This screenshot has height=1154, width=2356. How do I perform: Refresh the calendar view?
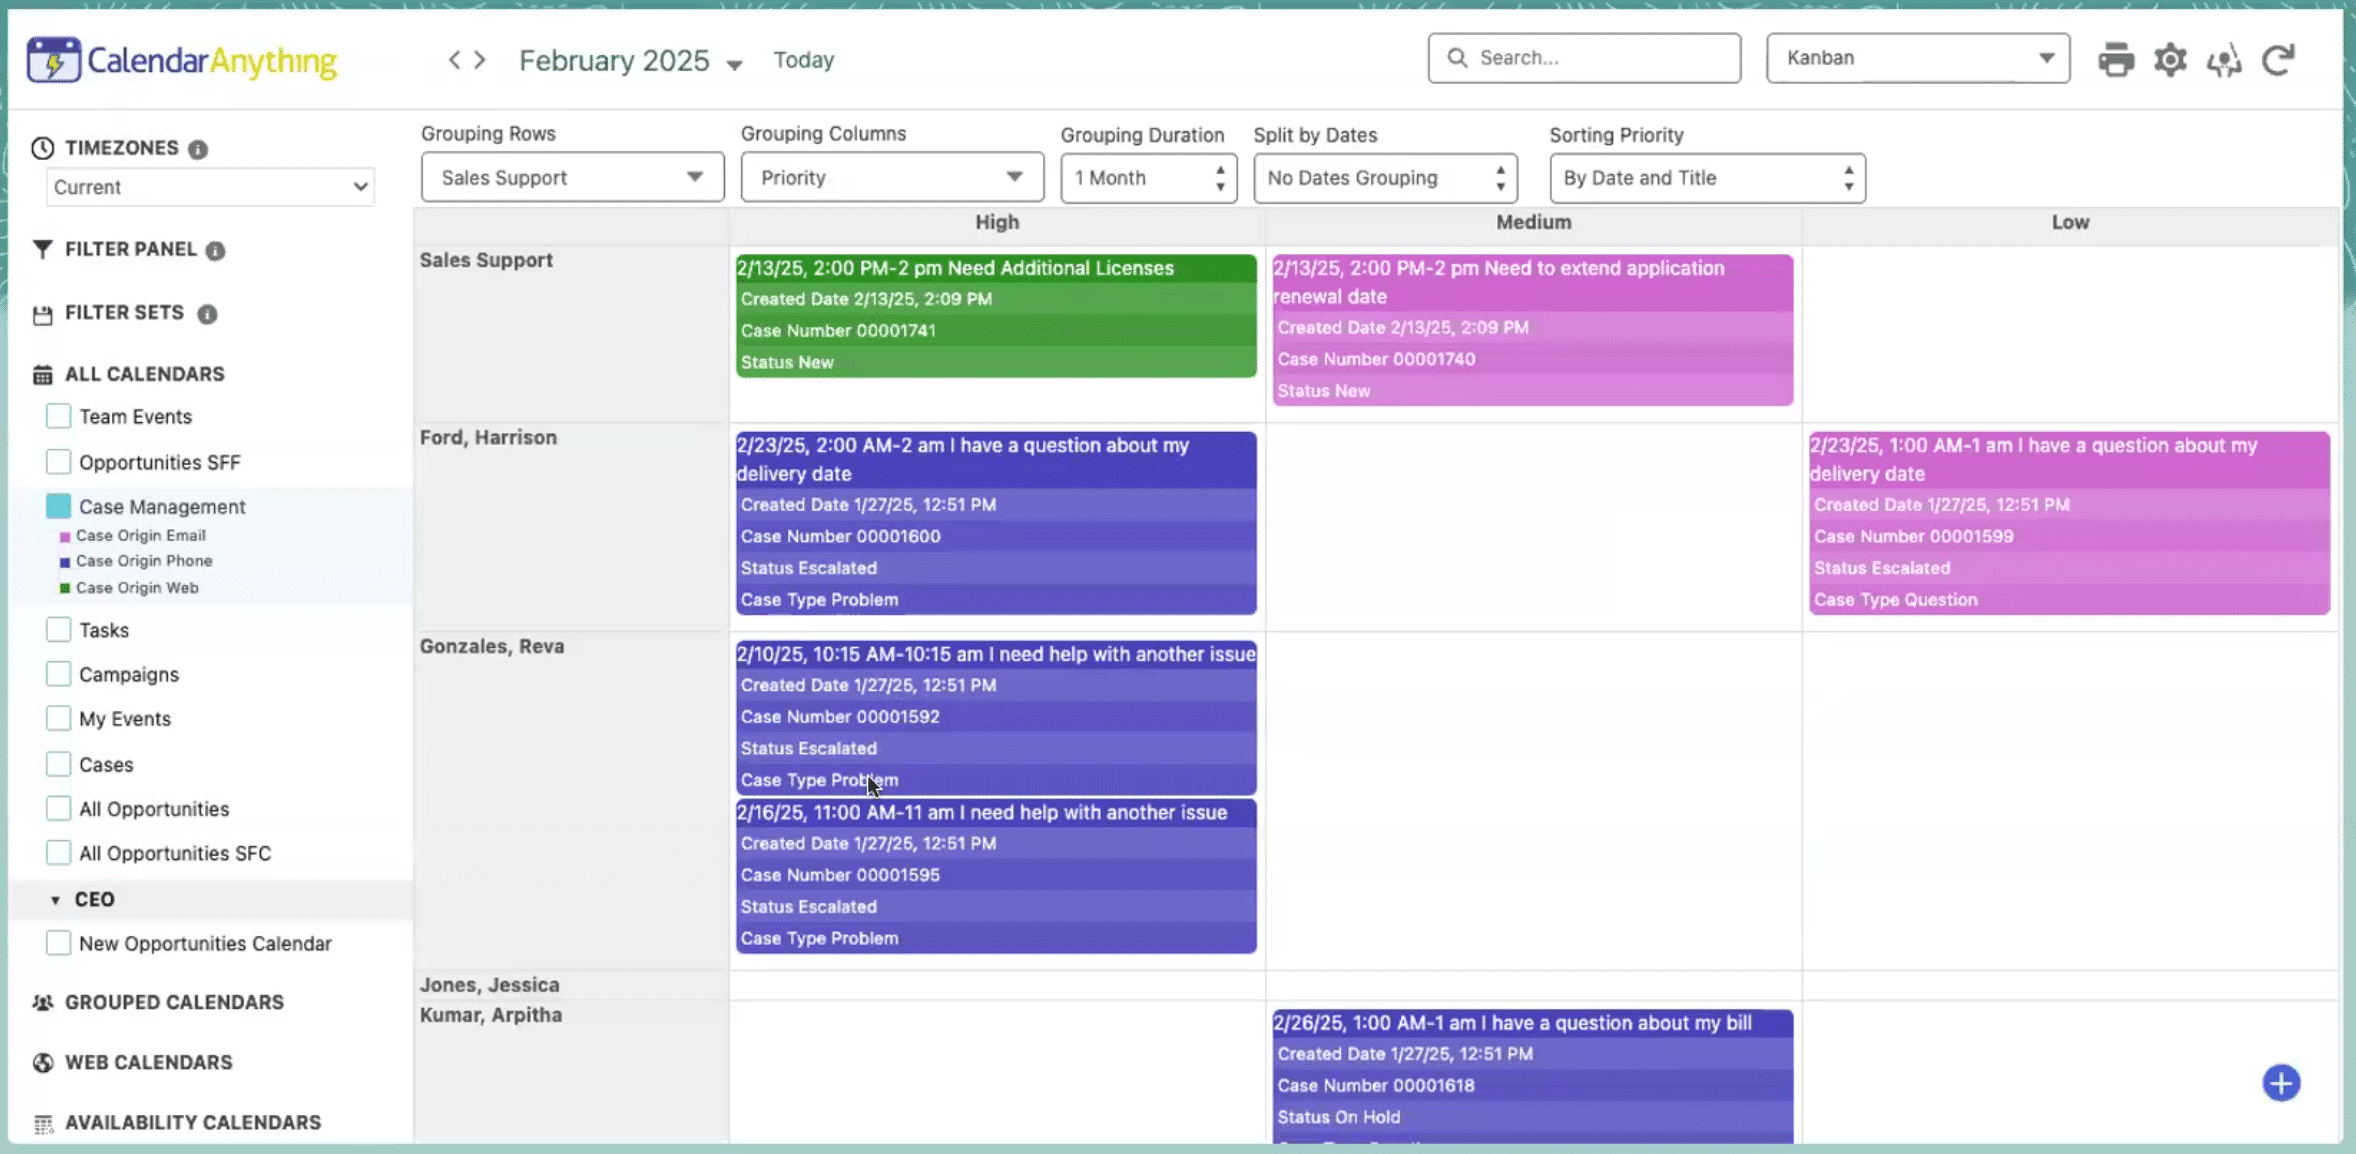[x=2278, y=59]
